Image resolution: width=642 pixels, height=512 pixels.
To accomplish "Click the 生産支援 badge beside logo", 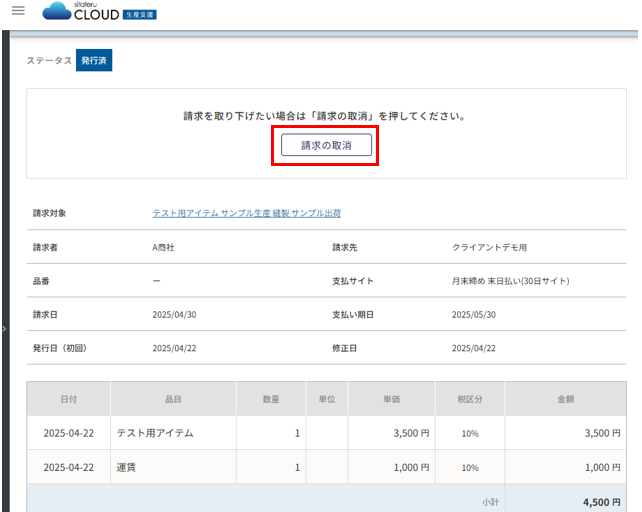I will [x=139, y=16].
